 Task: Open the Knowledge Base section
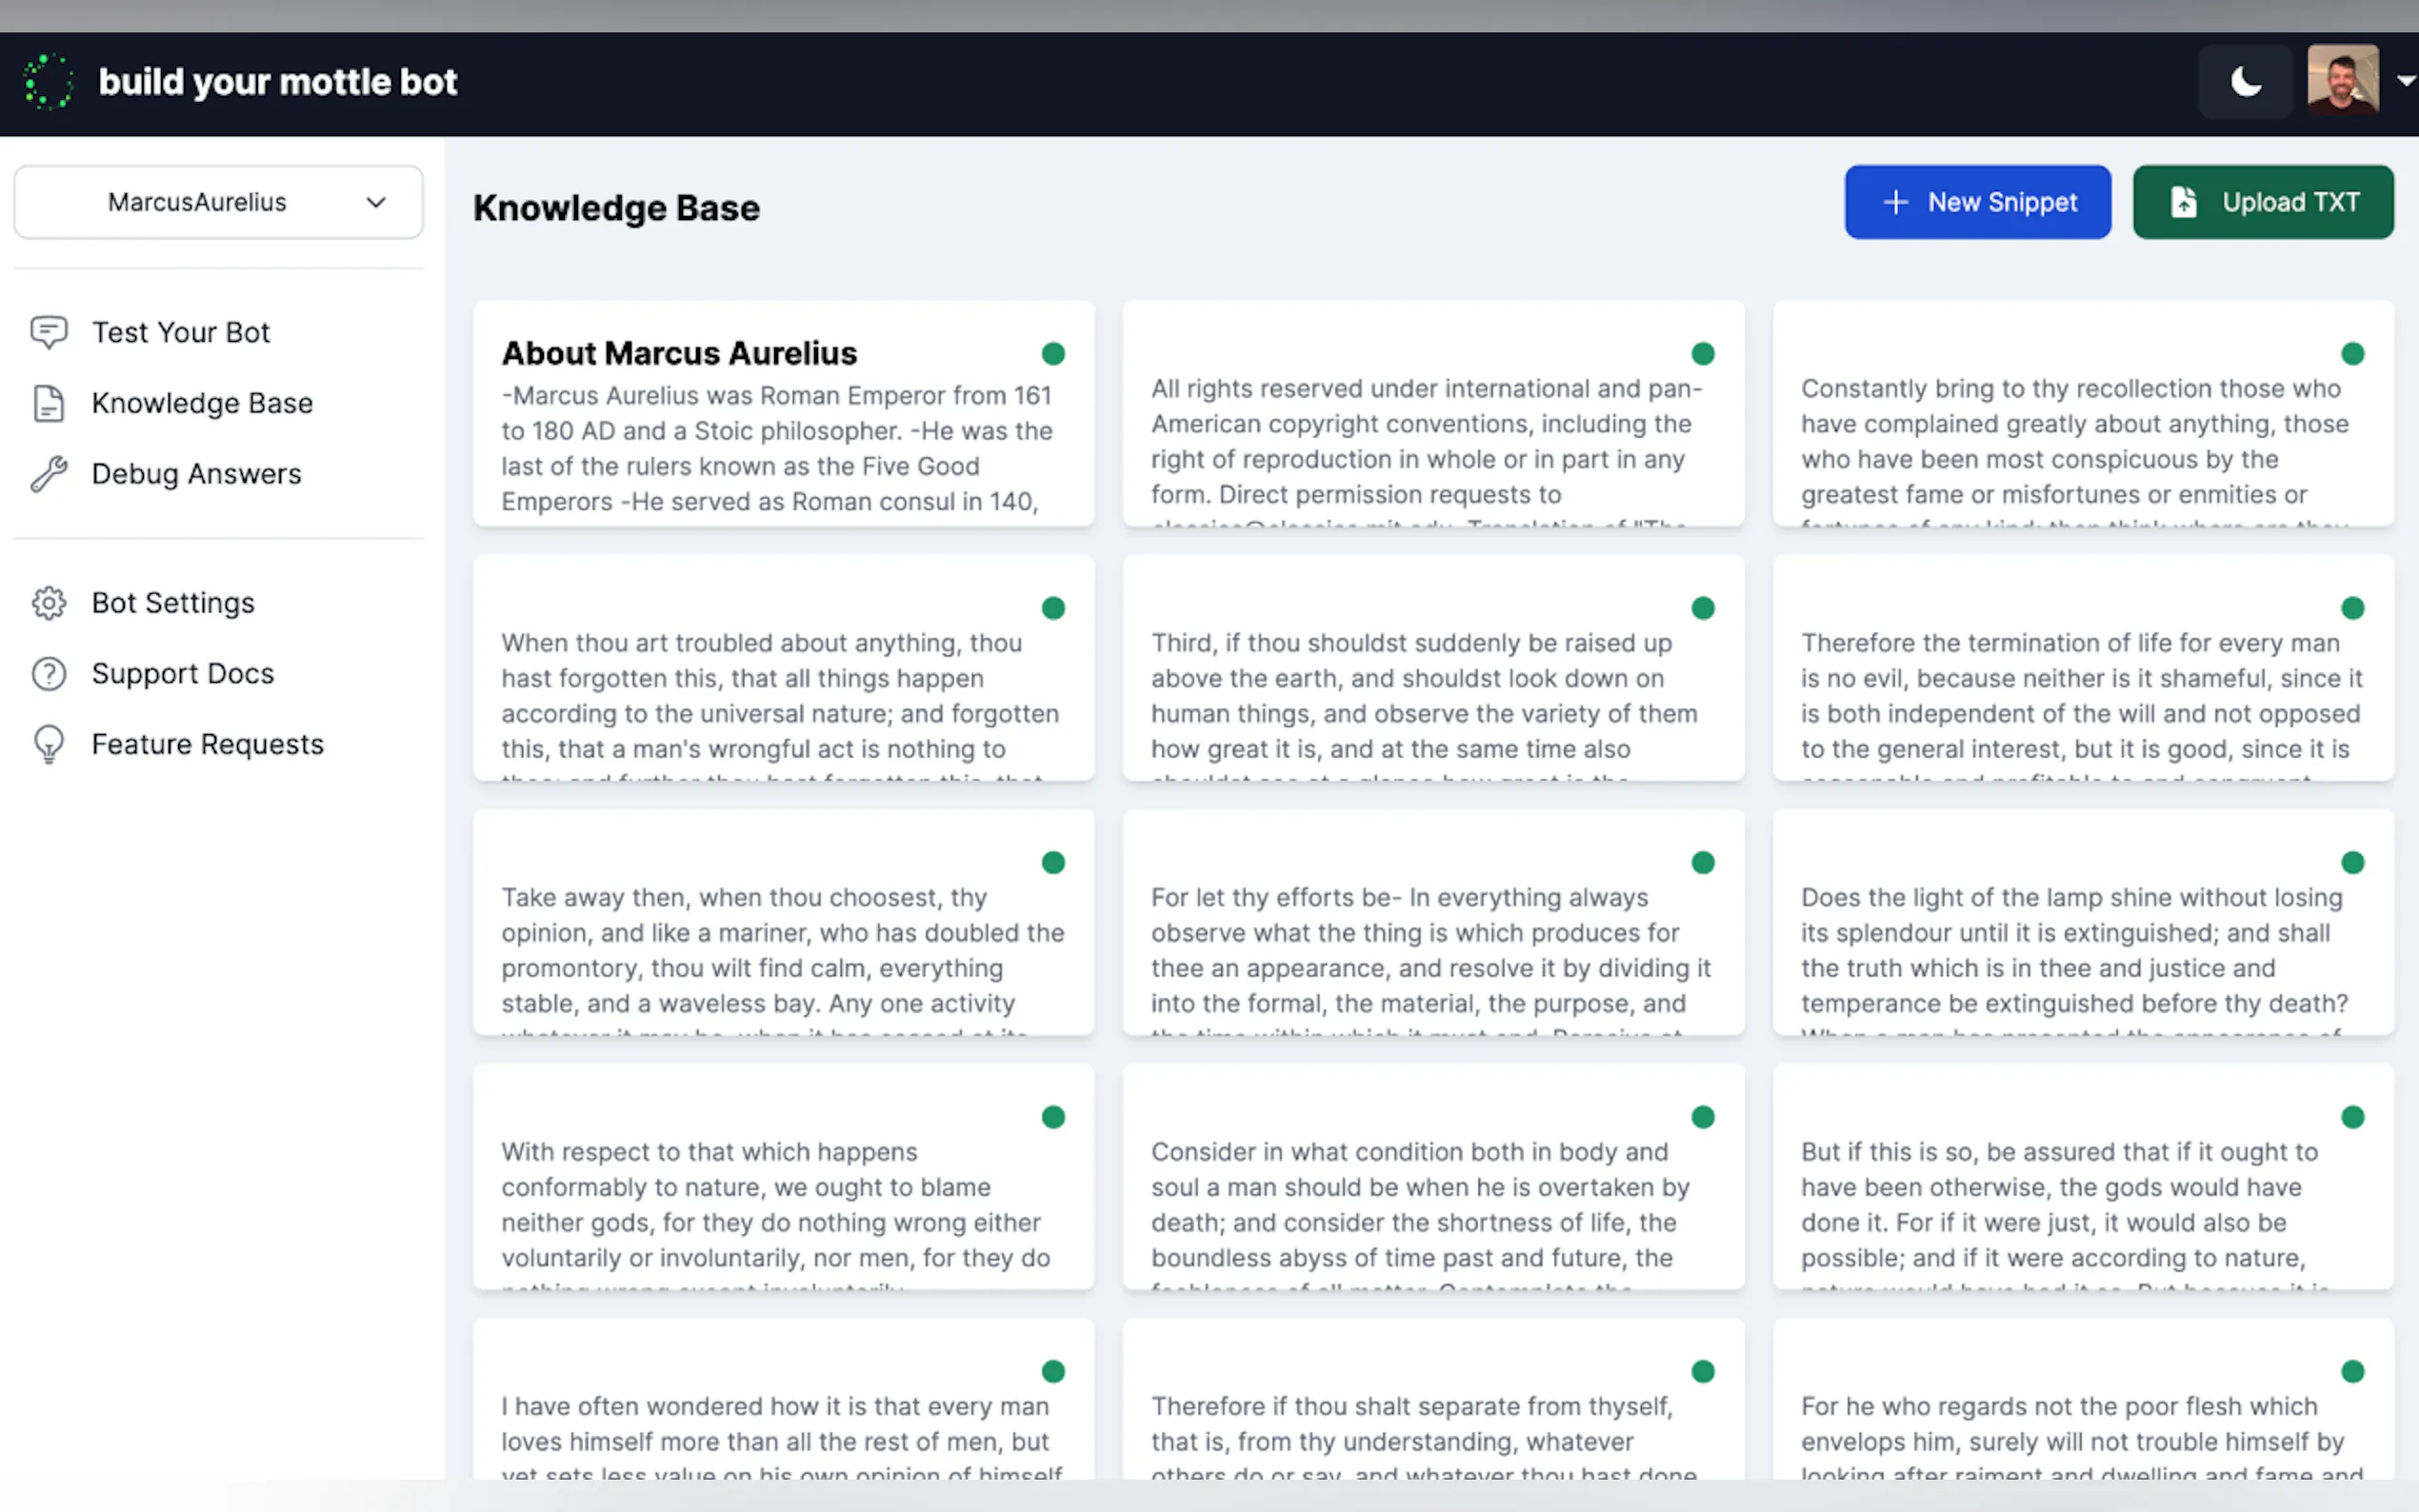[x=201, y=403]
